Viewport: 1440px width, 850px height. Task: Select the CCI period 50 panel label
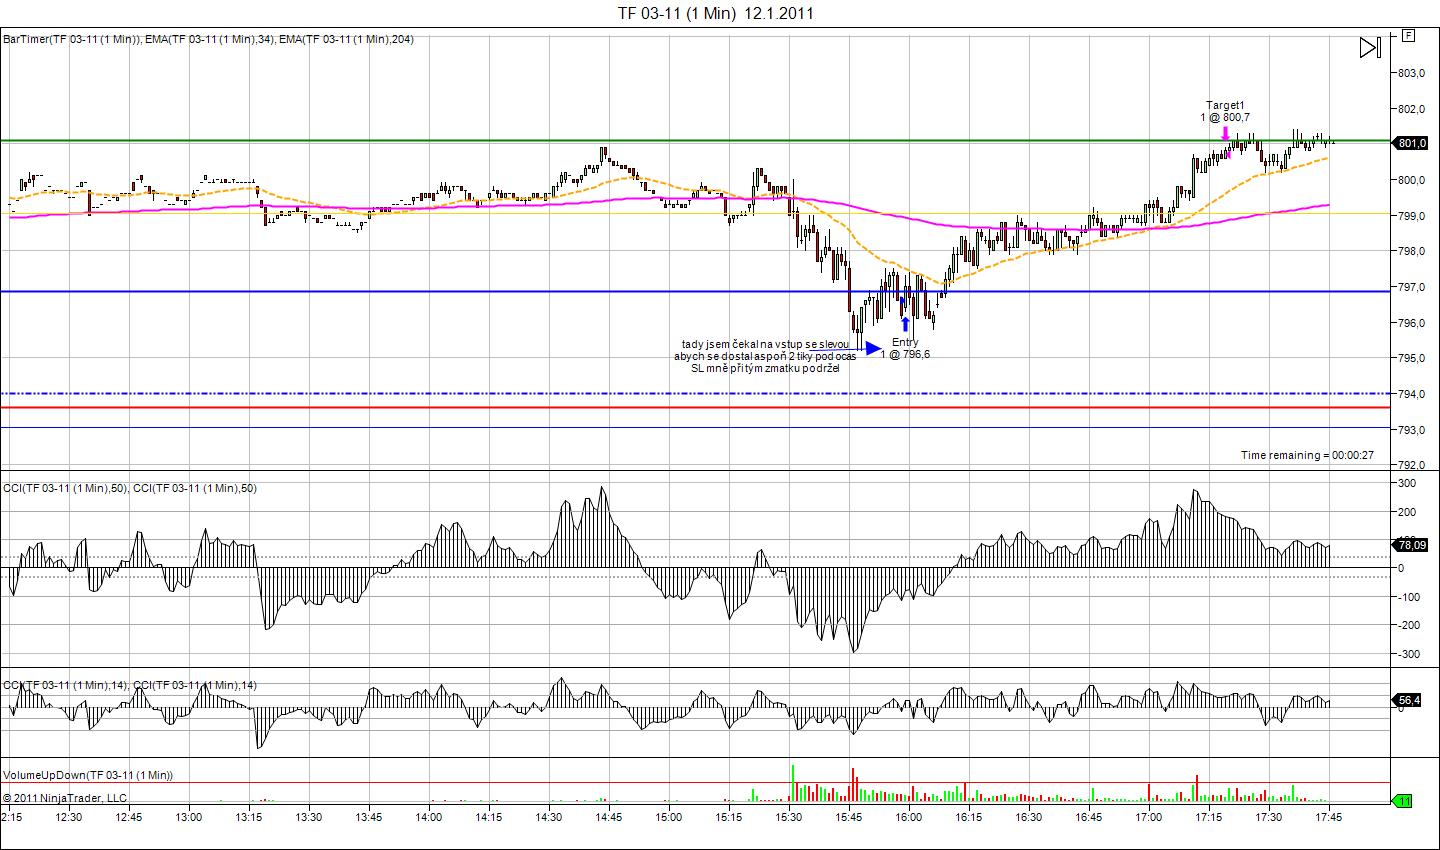coord(130,488)
